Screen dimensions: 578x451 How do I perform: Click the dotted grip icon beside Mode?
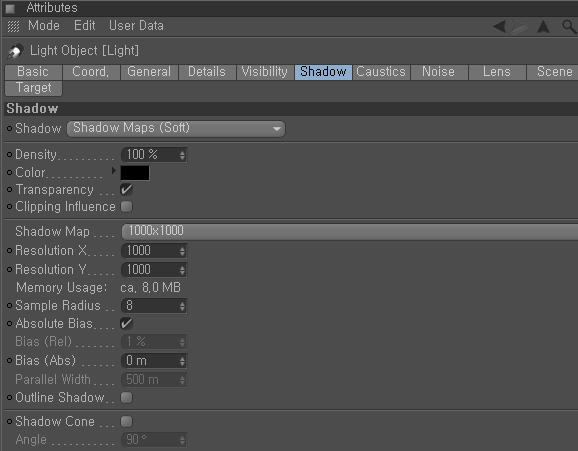click(14, 26)
